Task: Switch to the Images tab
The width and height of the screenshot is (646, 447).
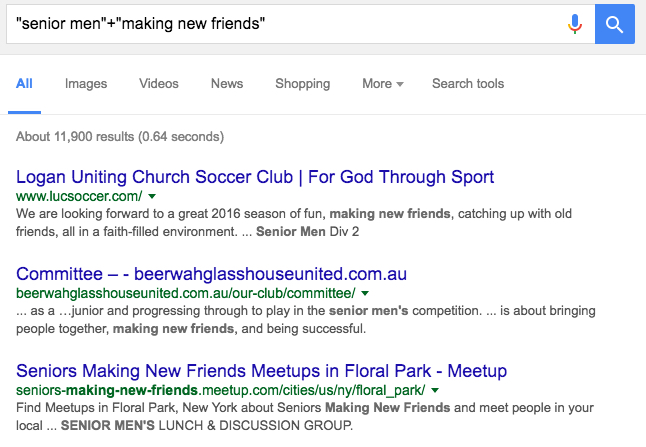Action: tap(86, 84)
